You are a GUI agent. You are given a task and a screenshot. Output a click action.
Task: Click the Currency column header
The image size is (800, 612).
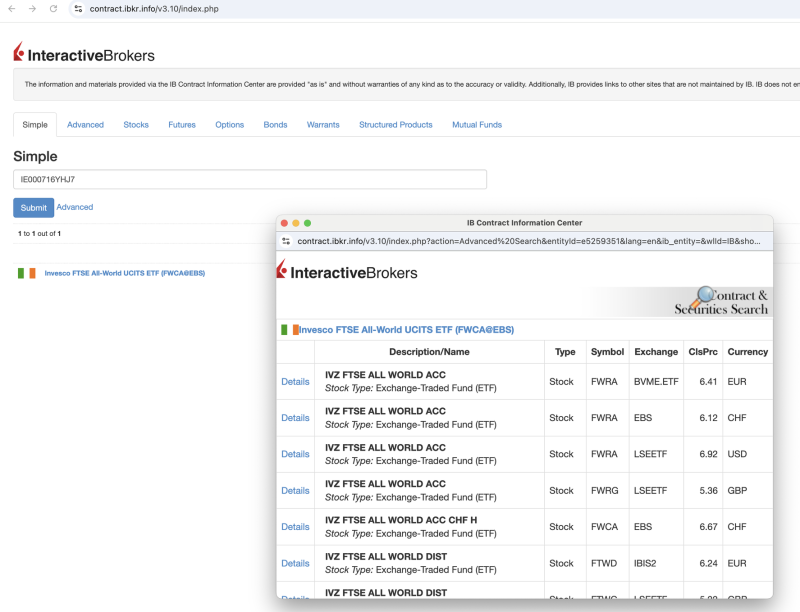coord(747,352)
